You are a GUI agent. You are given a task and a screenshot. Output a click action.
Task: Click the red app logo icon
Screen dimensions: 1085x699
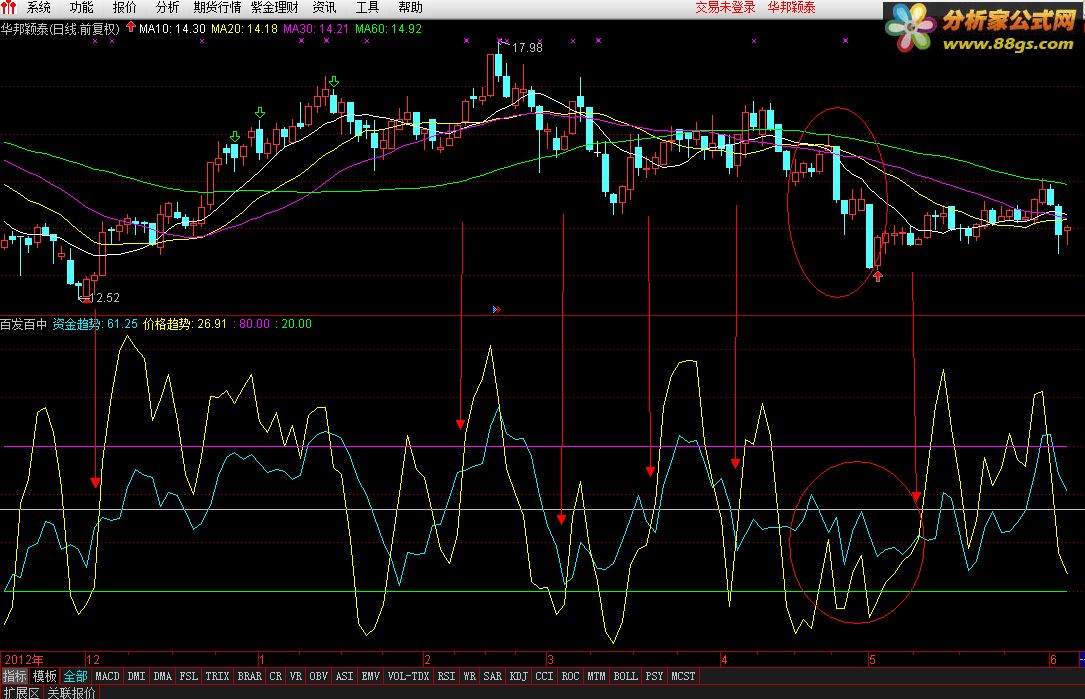point(8,8)
